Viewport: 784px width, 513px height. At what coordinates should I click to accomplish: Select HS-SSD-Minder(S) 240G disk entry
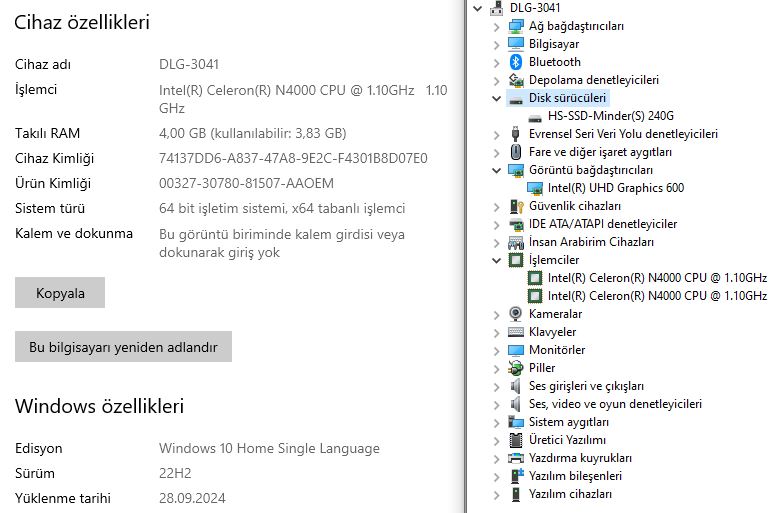click(x=610, y=116)
